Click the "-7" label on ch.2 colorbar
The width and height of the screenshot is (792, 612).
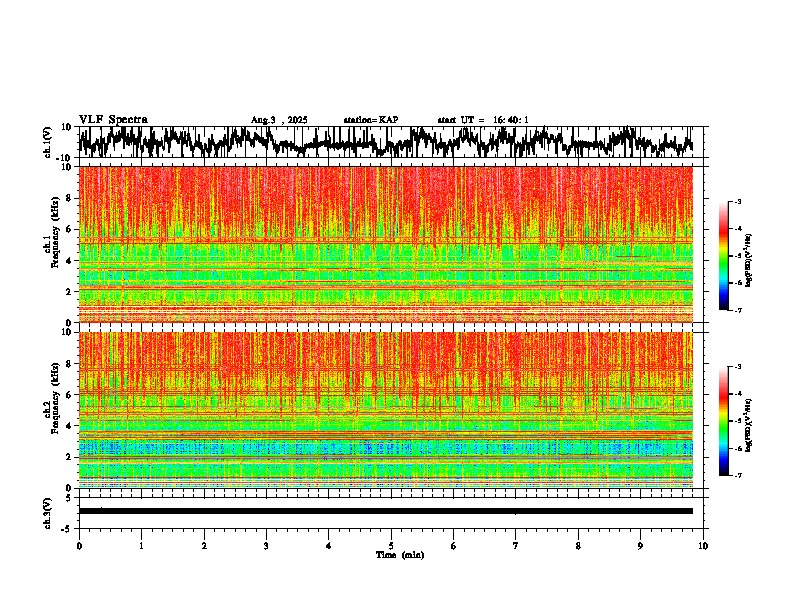pos(738,475)
